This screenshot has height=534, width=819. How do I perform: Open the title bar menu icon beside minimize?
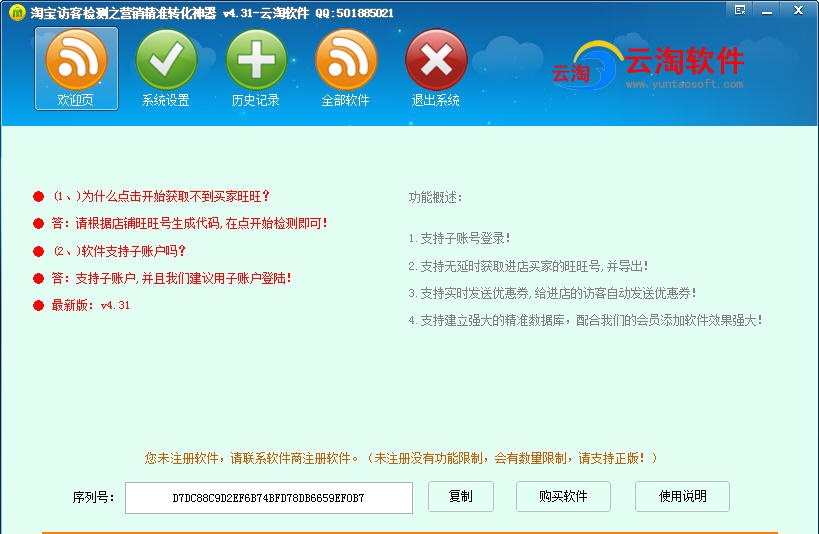tap(740, 10)
